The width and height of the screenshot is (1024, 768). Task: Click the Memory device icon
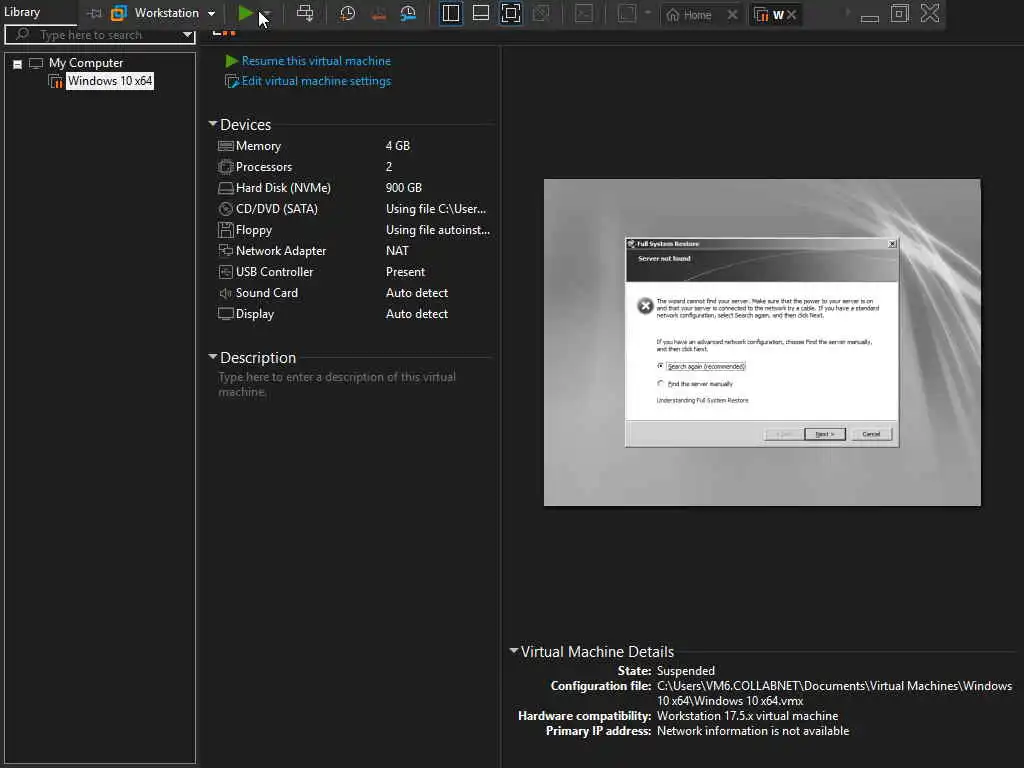pyautogui.click(x=225, y=146)
